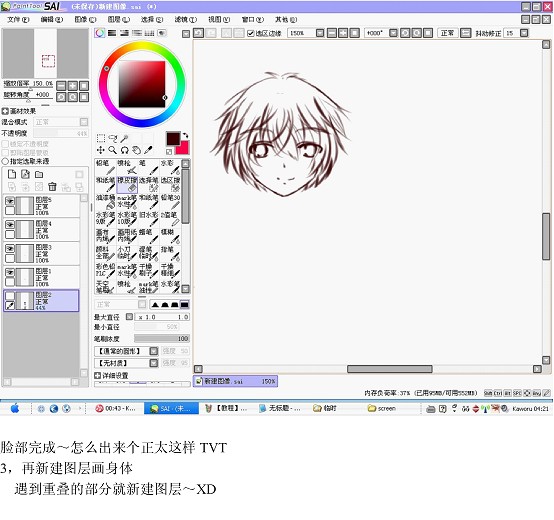Select the rectangular selection tool
The width and height of the screenshot is (554, 520).
(x=101, y=138)
